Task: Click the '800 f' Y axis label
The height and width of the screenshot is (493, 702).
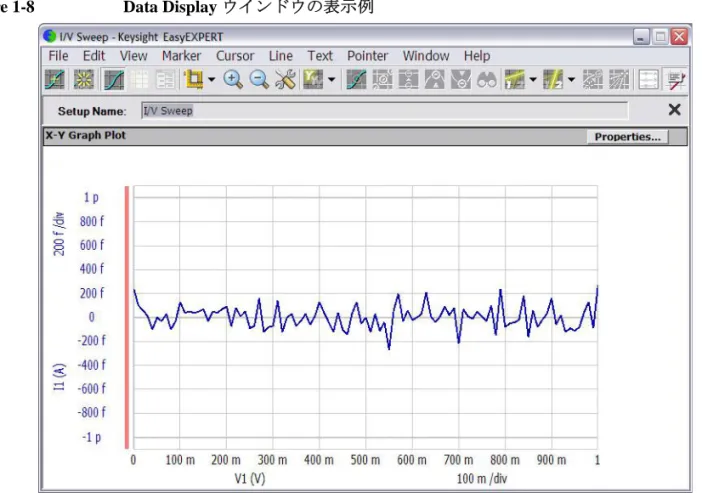Action: pyautogui.click(x=92, y=221)
